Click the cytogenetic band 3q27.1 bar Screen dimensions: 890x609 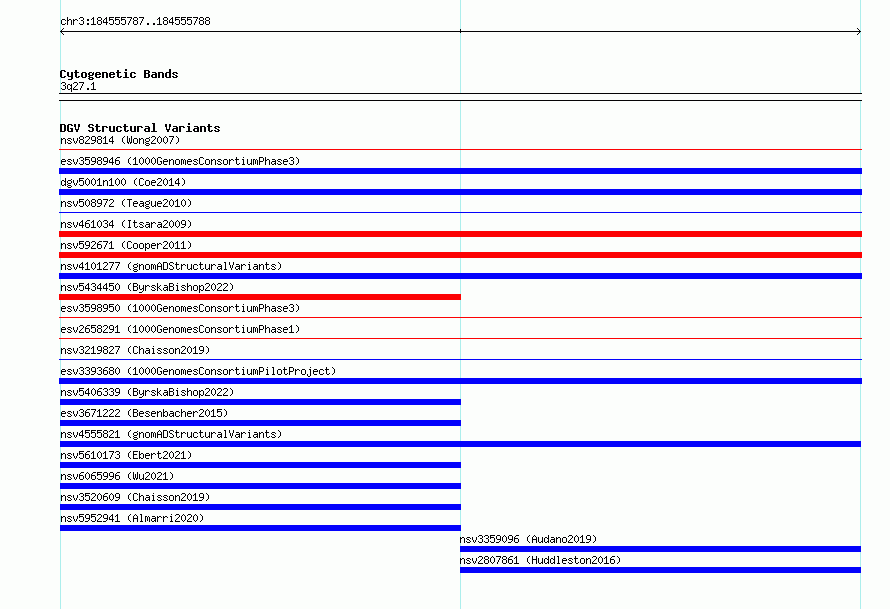coord(461,97)
